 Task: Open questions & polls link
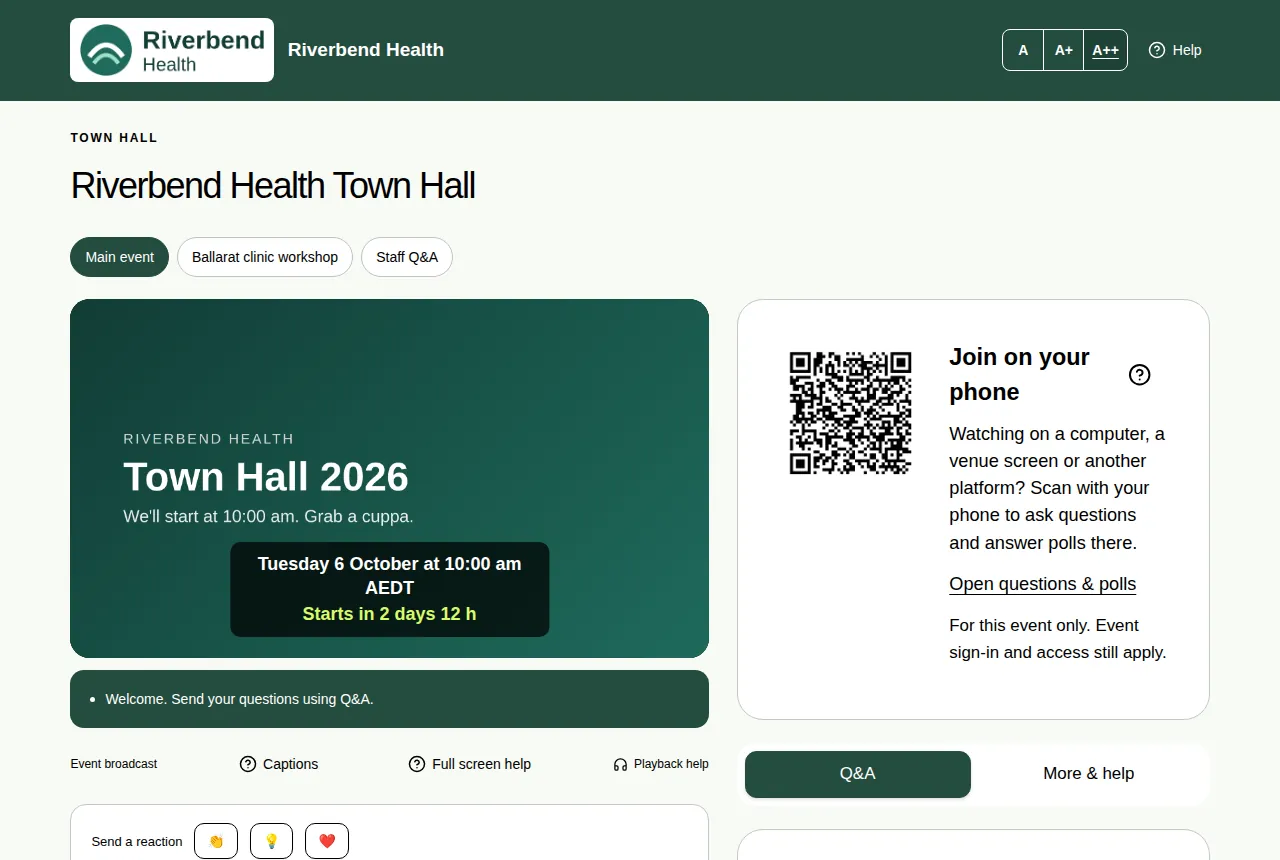tap(1043, 584)
